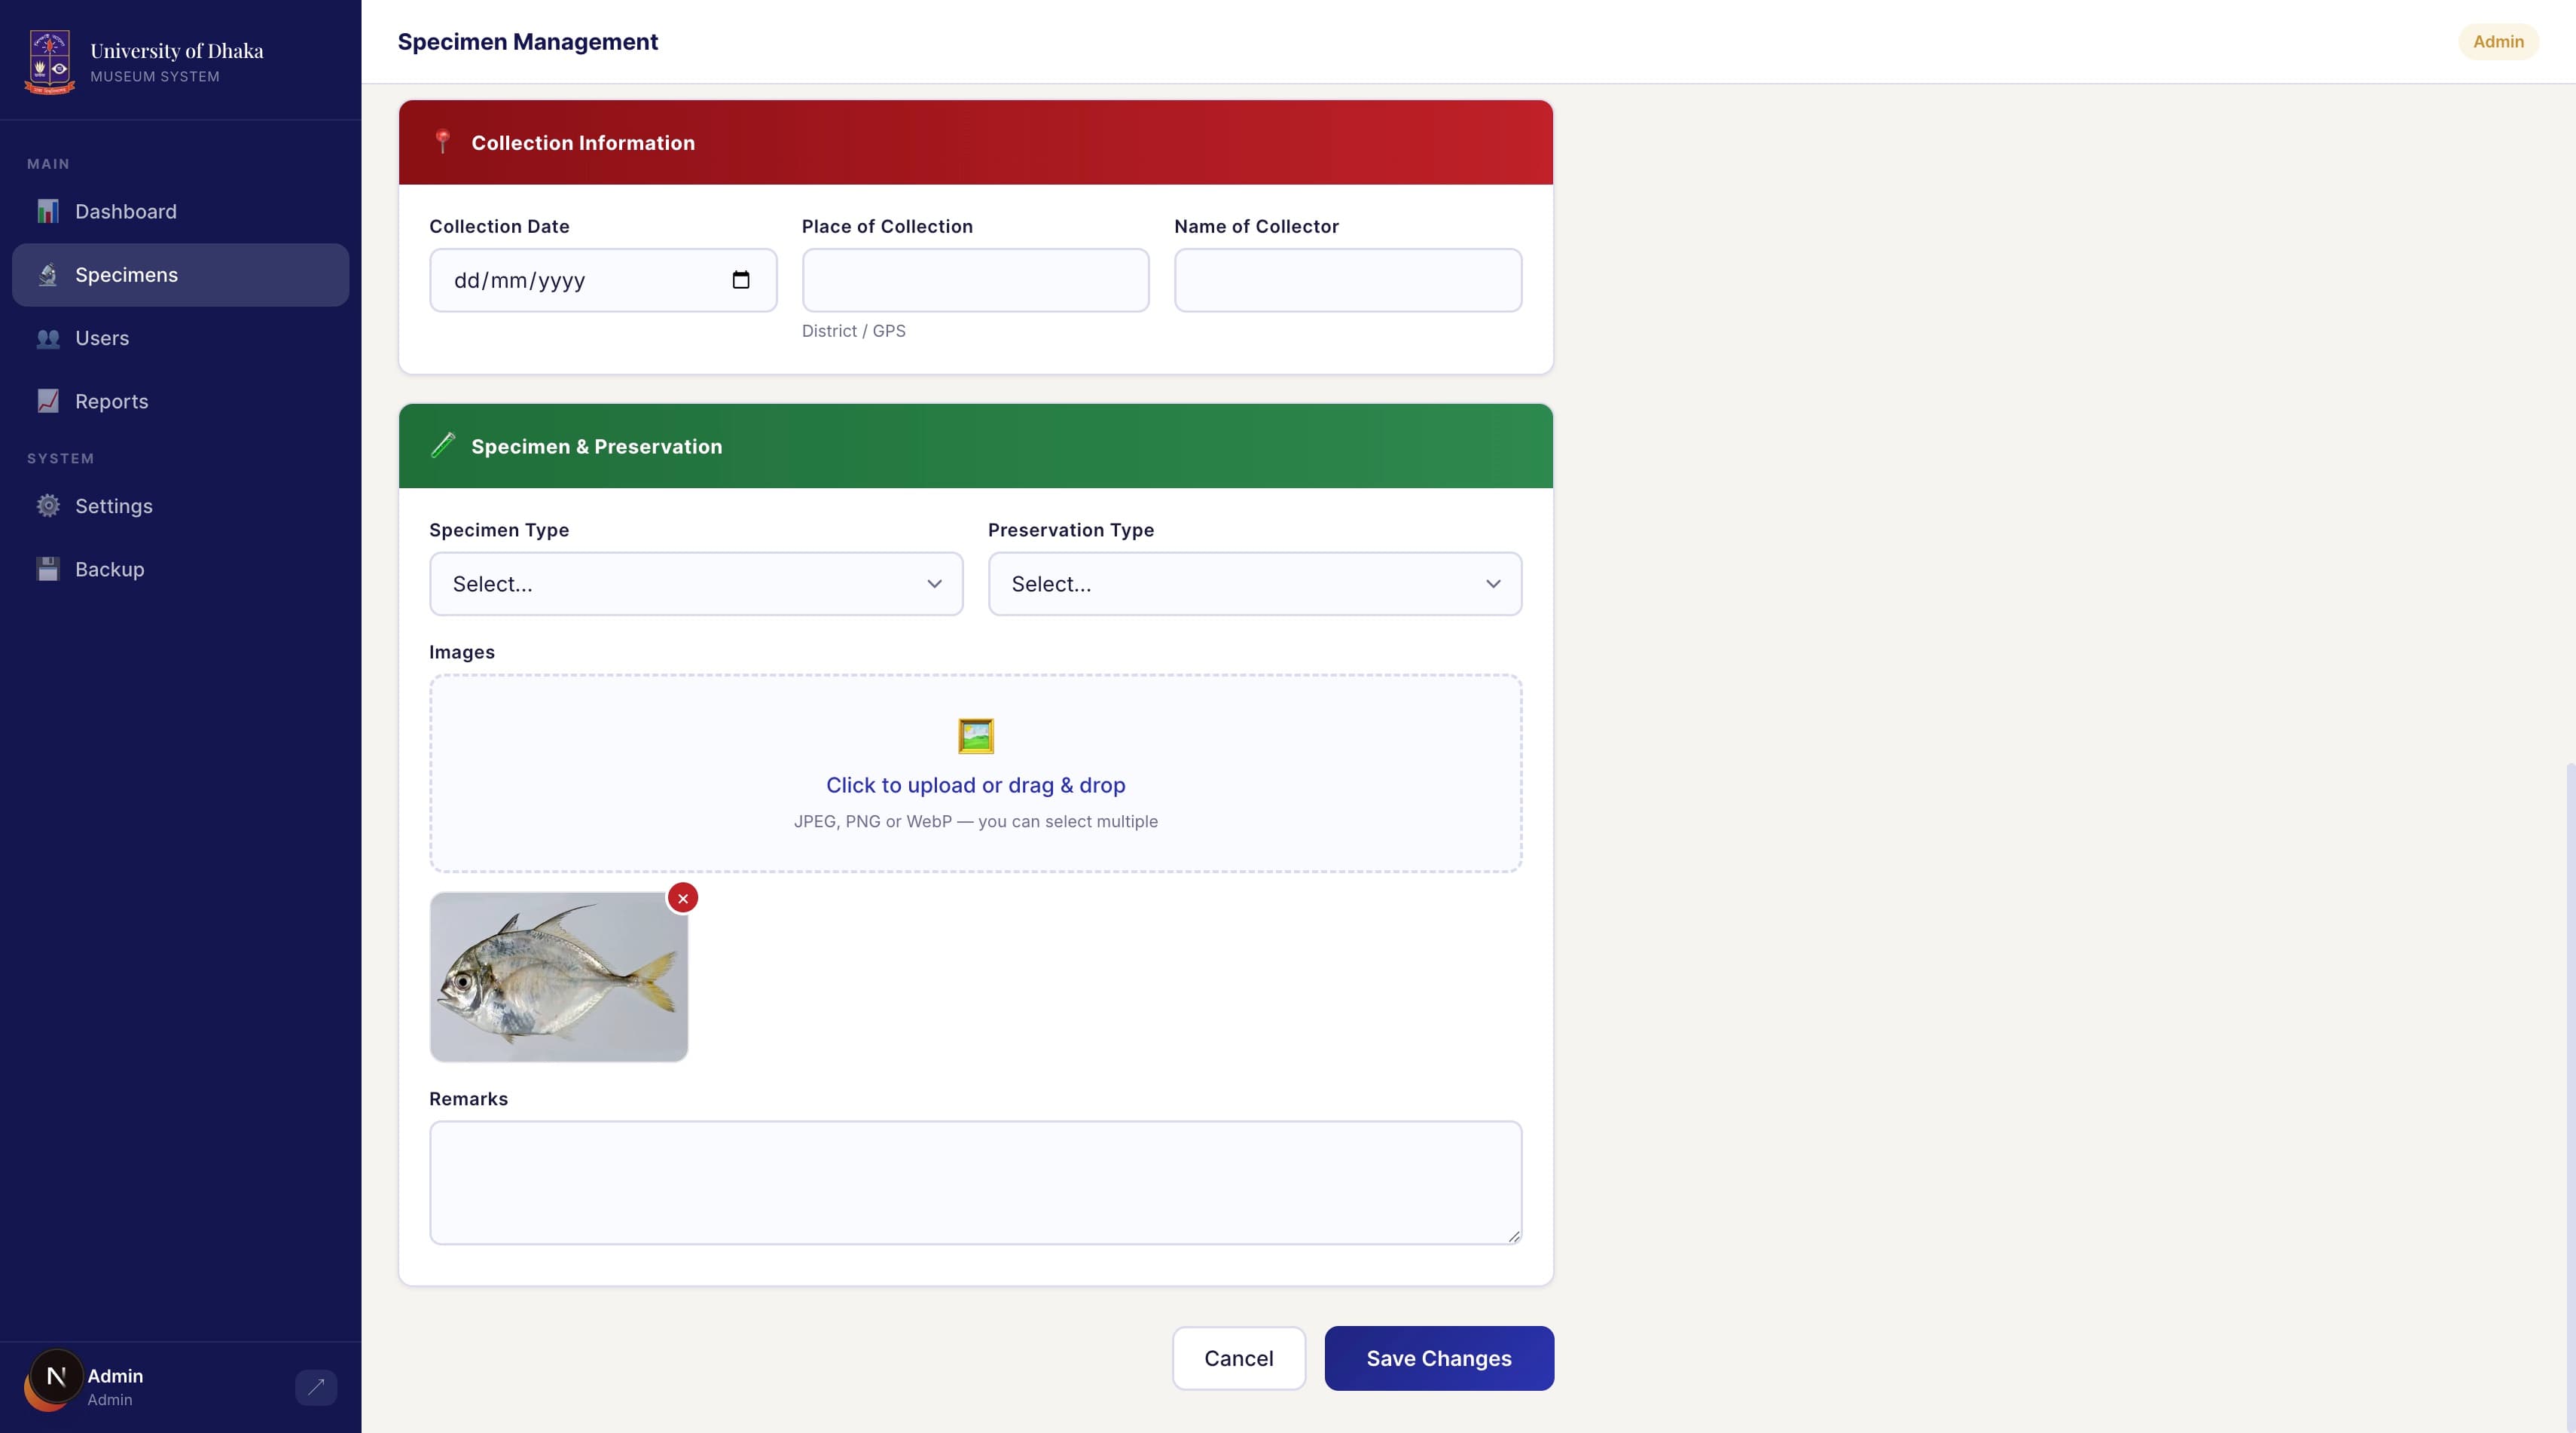Open the fish specimen thumbnail
This screenshot has height=1433, width=2576.
(559, 977)
